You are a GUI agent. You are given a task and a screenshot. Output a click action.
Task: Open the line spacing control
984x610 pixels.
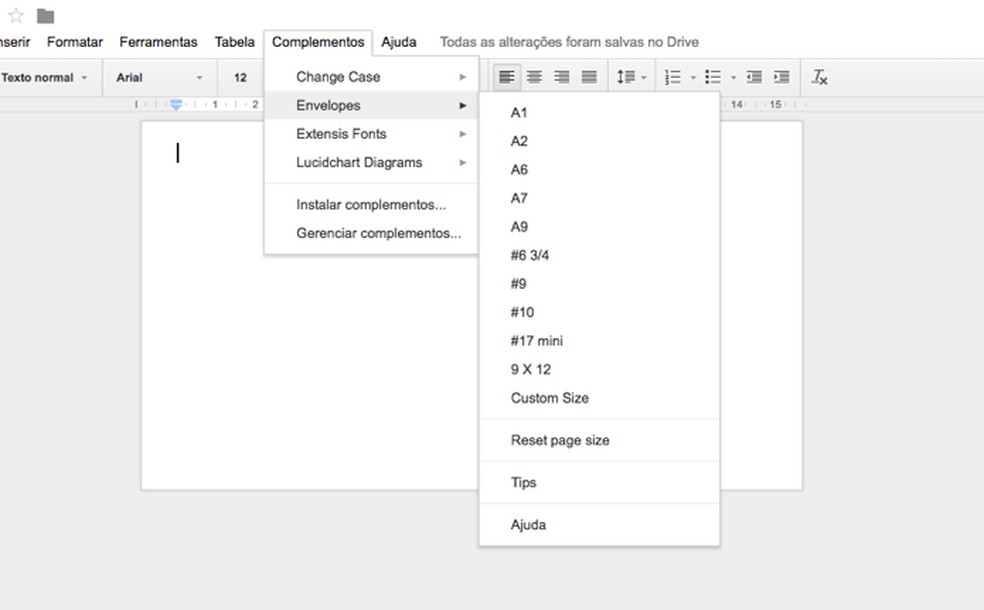pyautogui.click(x=630, y=77)
